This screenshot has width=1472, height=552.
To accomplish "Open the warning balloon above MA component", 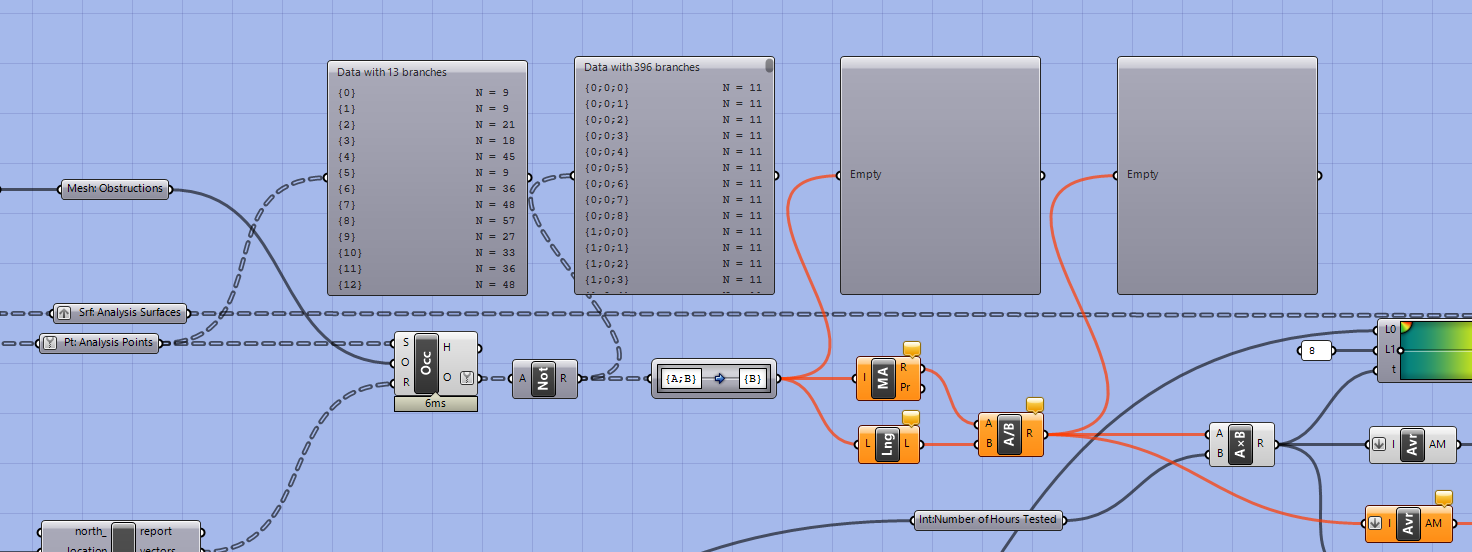I will click(911, 348).
